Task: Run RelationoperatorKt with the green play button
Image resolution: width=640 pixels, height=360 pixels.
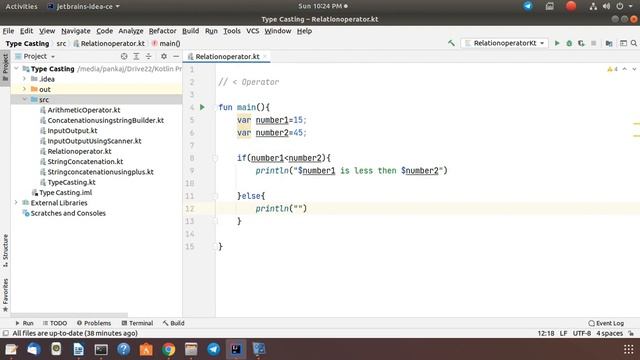Action: click(557, 43)
